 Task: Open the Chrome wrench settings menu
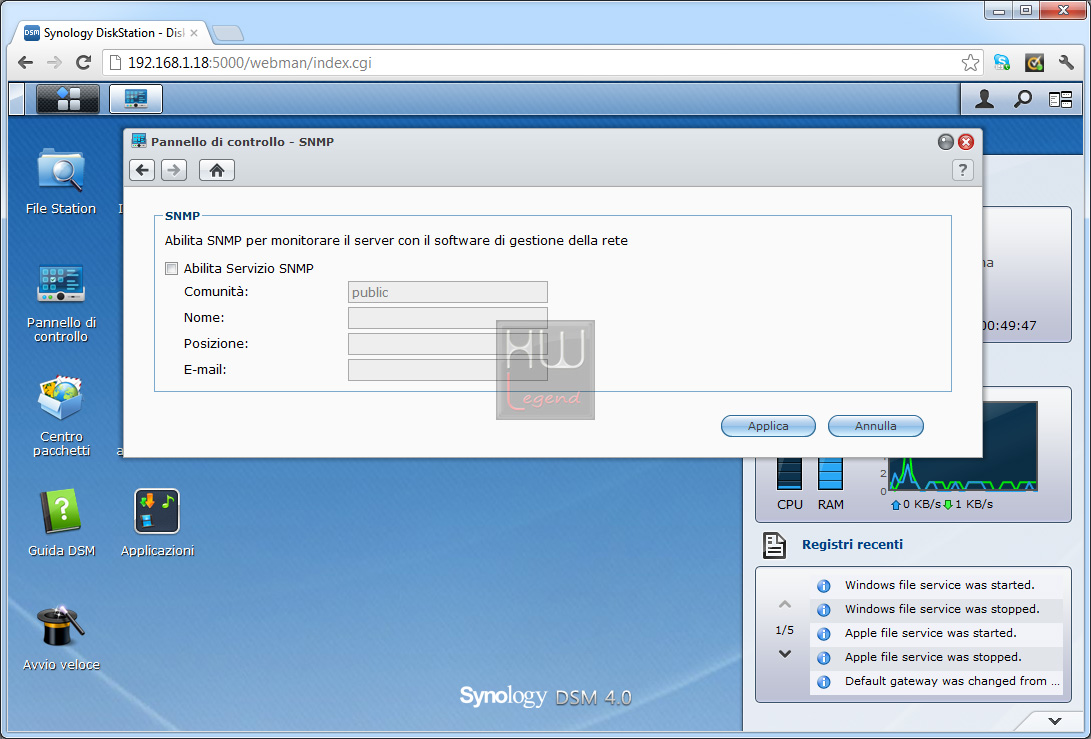tap(1066, 63)
